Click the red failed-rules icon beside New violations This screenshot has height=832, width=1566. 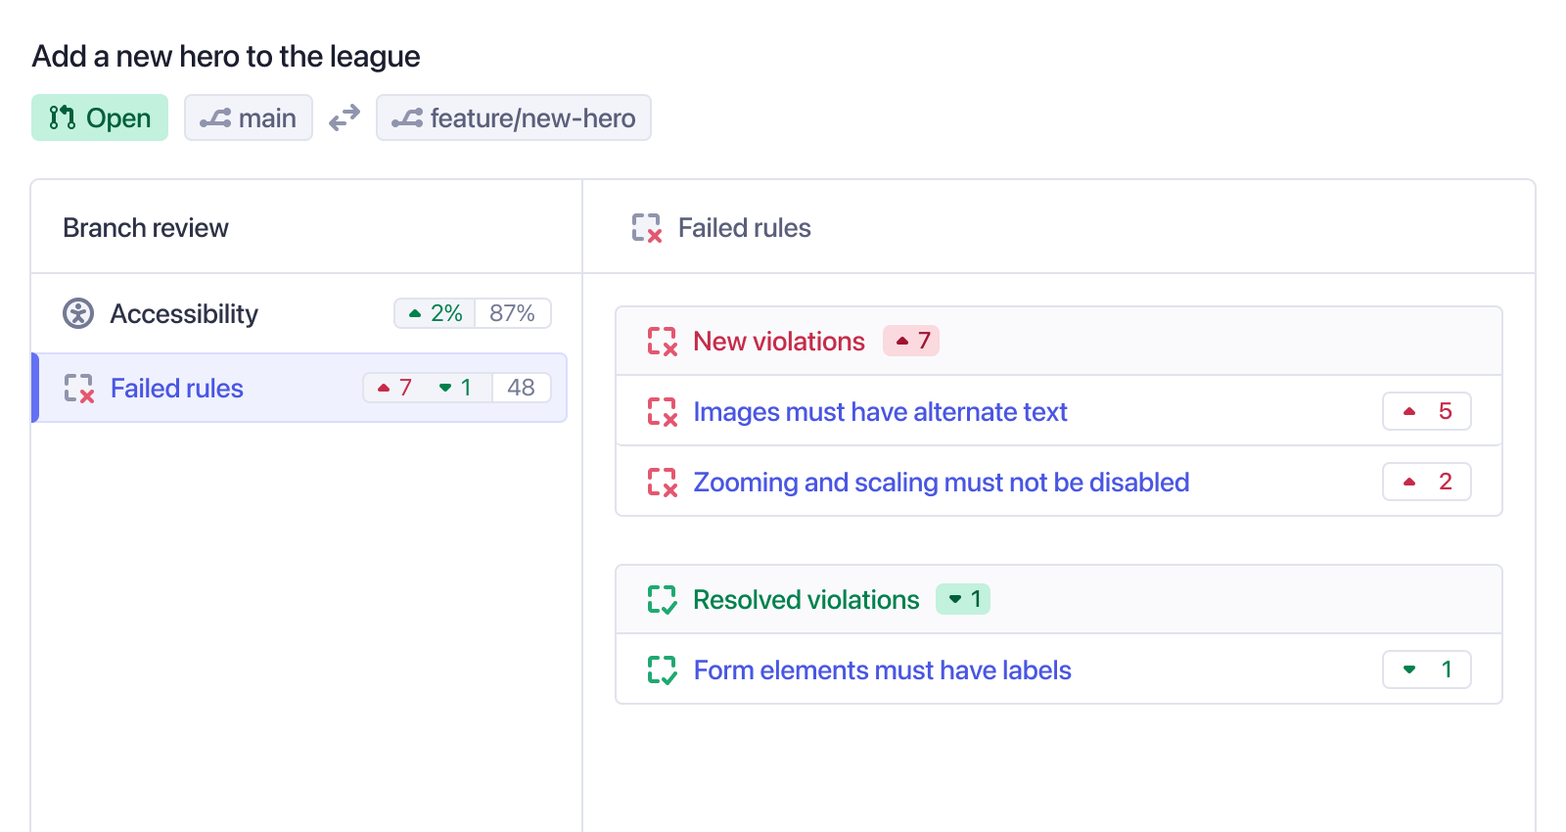pyautogui.click(x=663, y=341)
